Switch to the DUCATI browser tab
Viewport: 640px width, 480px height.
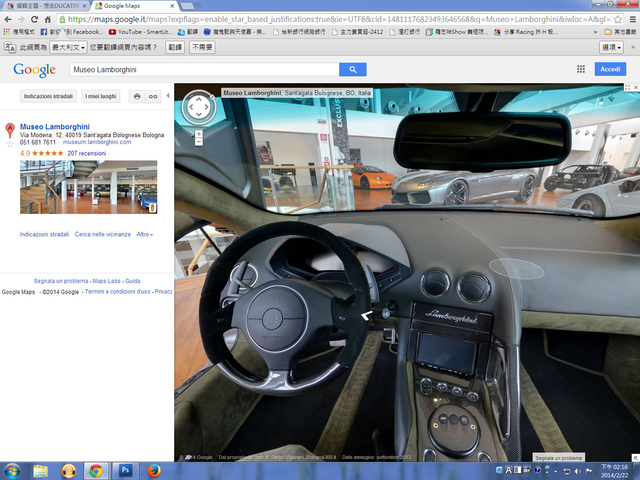45,6
